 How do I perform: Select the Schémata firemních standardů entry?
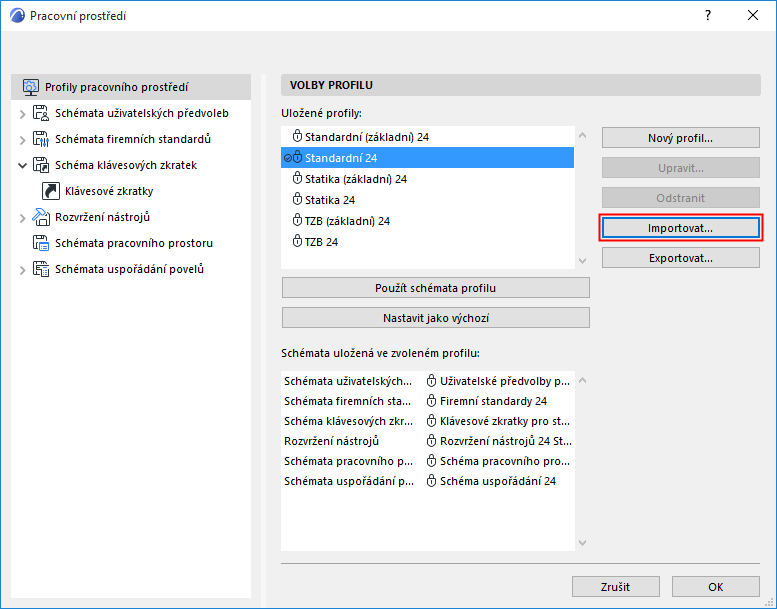tap(133, 139)
